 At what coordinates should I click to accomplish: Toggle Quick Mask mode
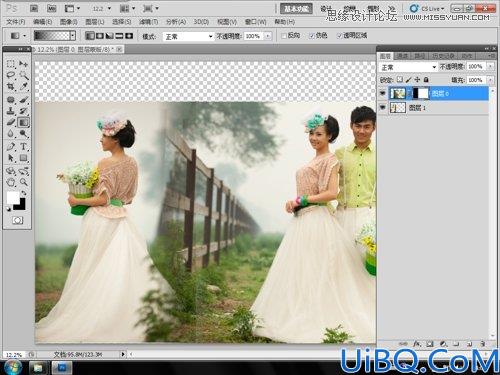(17, 220)
